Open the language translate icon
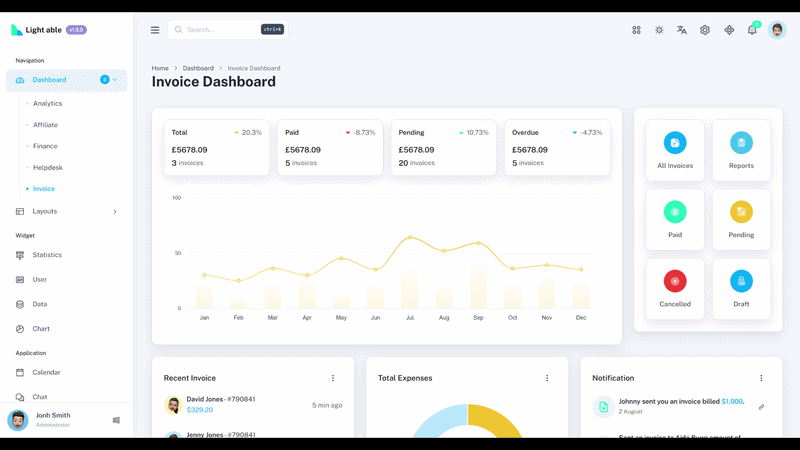 682,30
